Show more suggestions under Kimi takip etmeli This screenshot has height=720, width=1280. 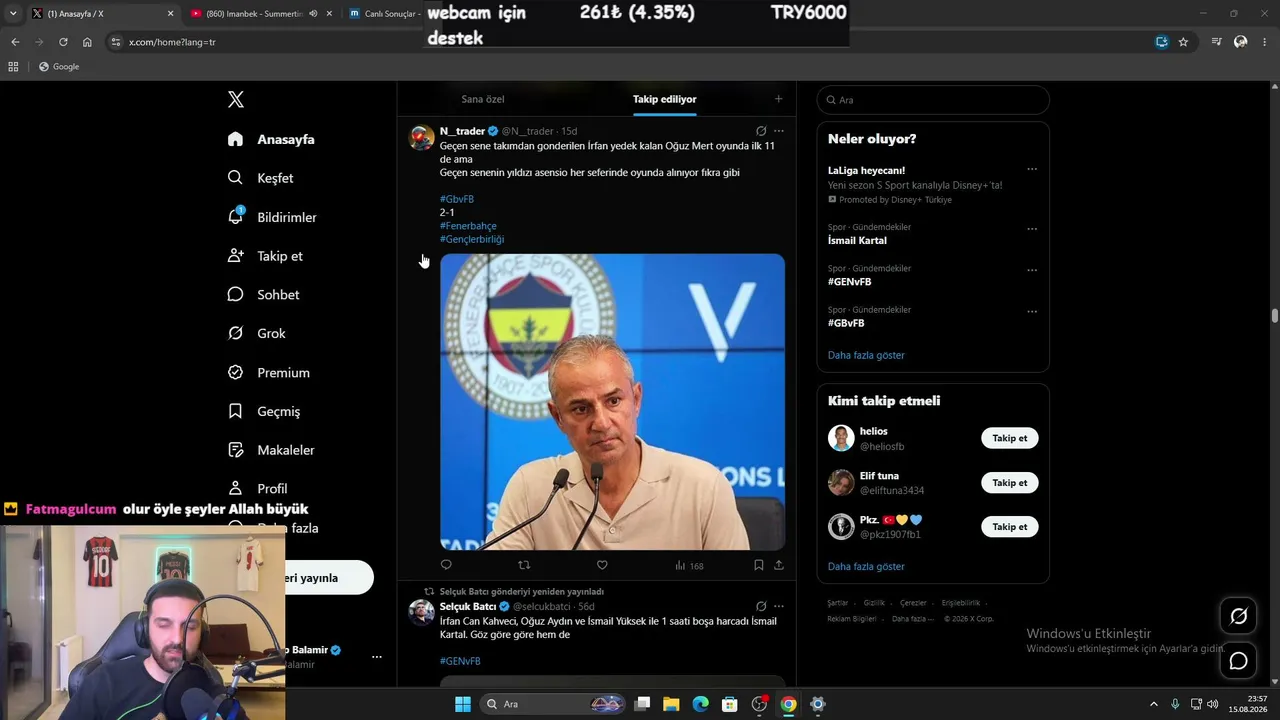coord(866,566)
